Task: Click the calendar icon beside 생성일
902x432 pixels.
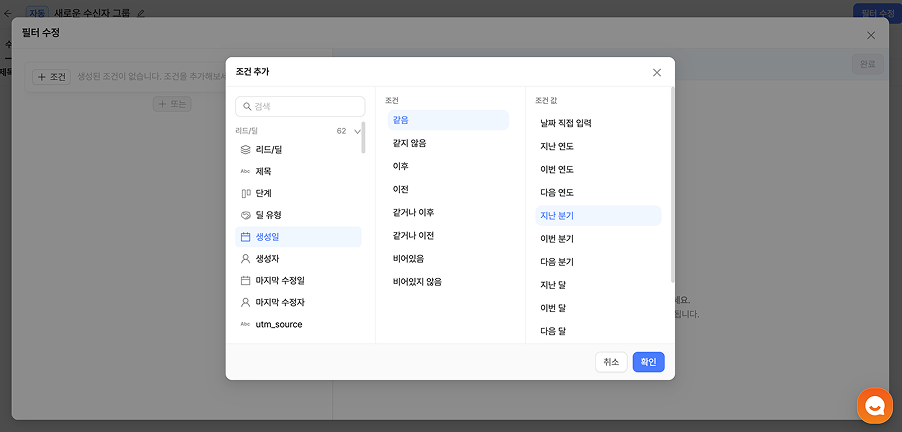Action: (246, 237)
